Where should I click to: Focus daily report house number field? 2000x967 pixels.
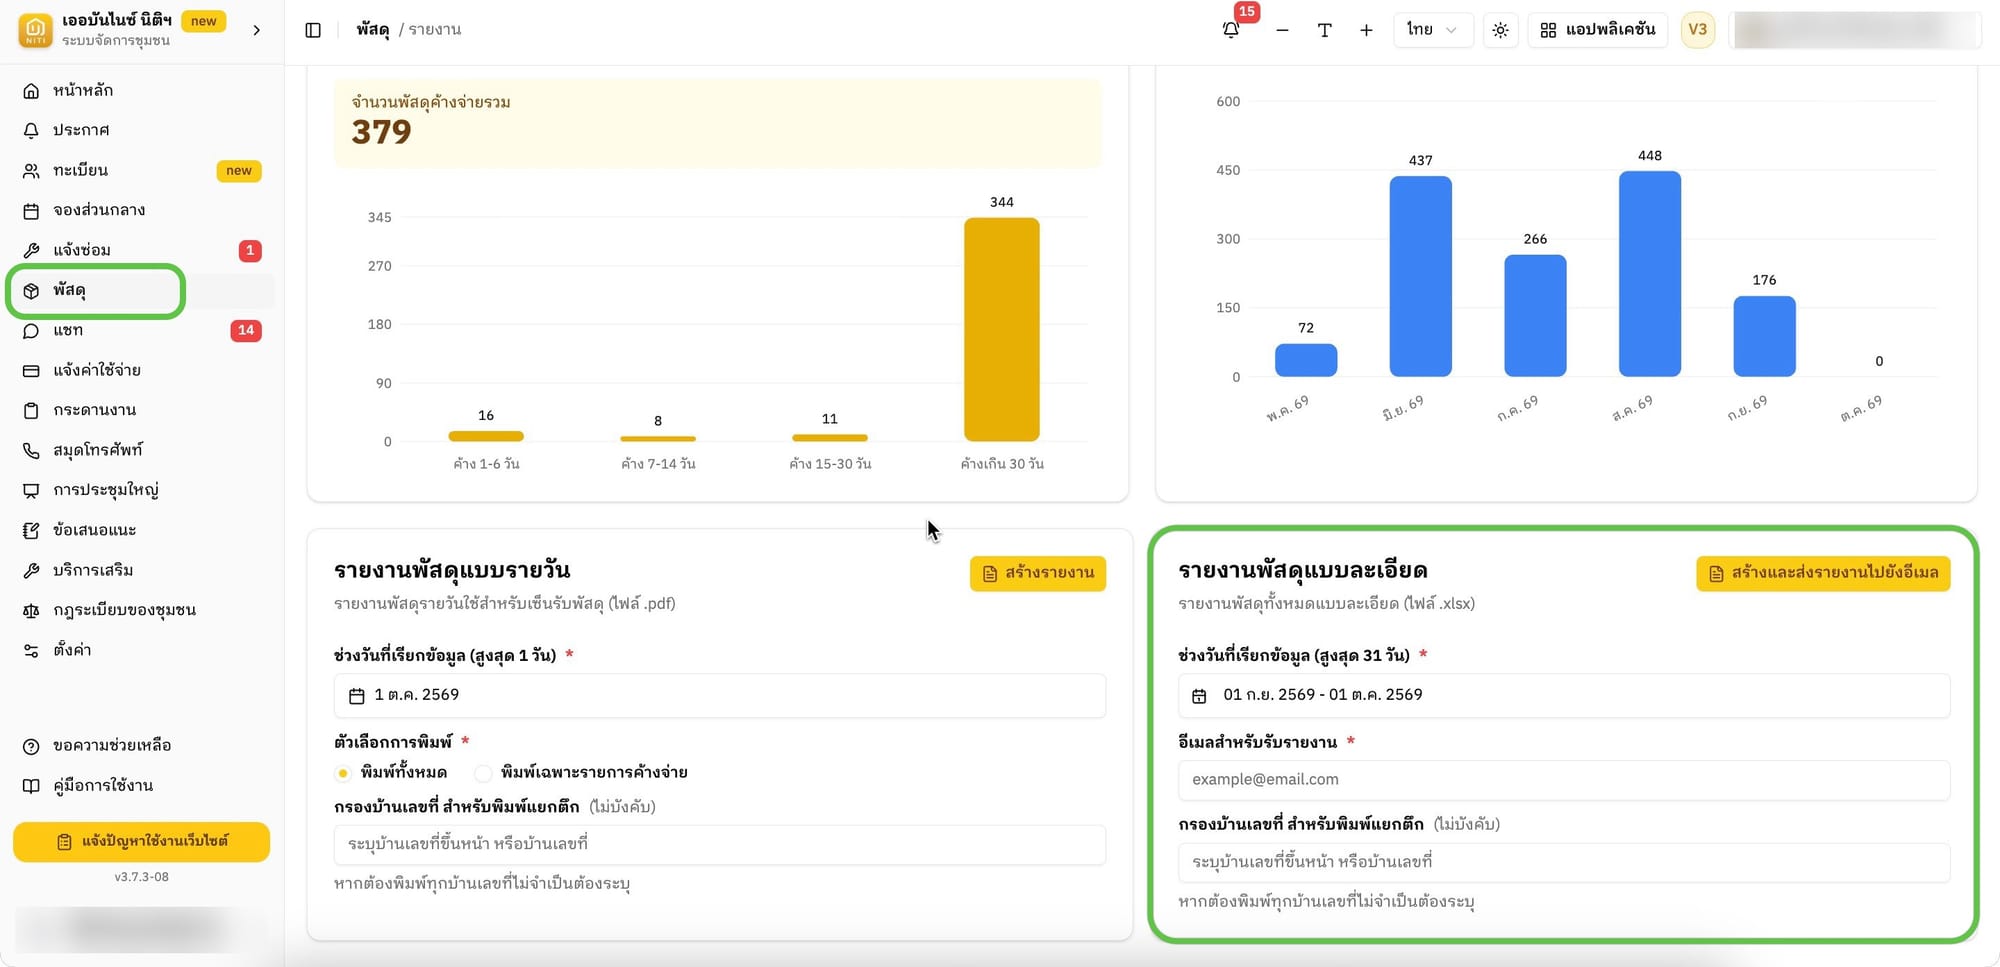720,845
